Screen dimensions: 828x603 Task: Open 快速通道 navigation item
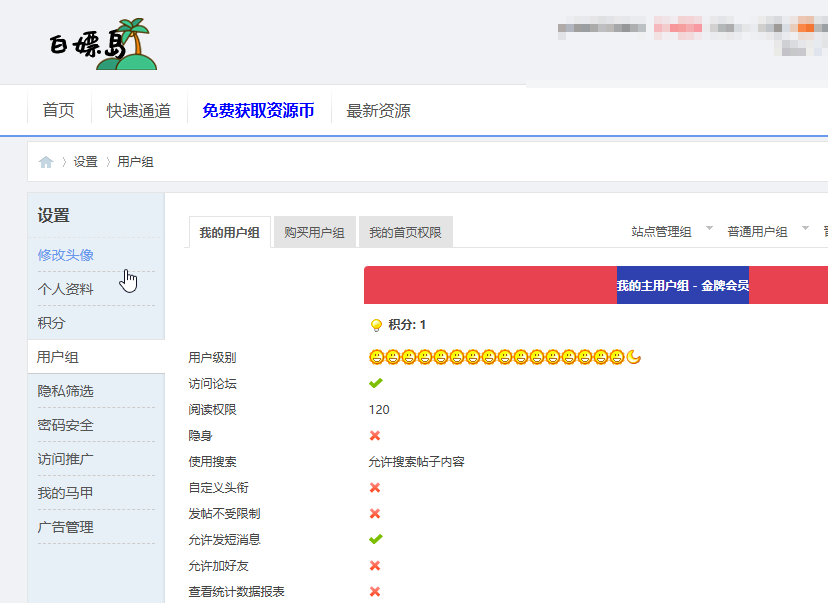(139, 110)
